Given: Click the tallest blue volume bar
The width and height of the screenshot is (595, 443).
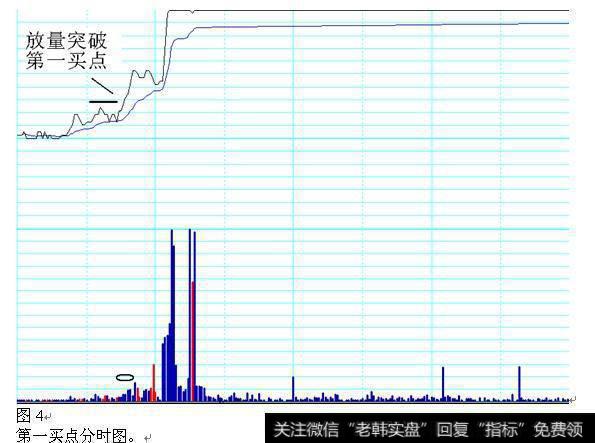Looking at the screenshot, I should pos(172,315).
